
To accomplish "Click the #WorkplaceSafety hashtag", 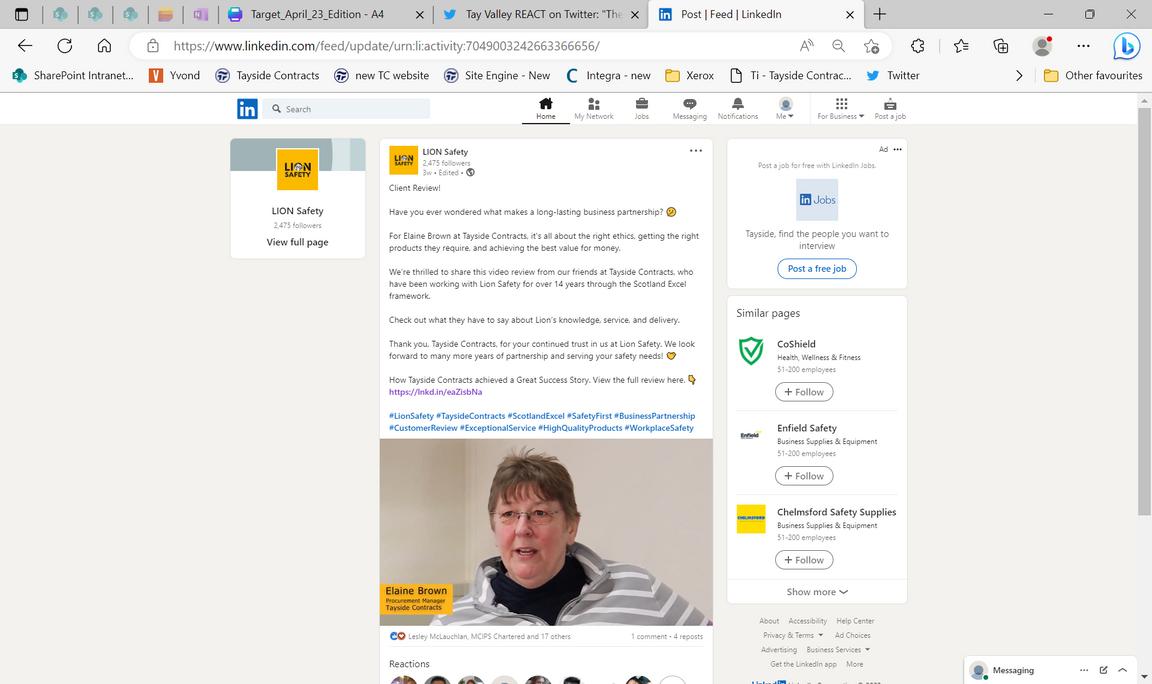I will [x=659, y=428].
